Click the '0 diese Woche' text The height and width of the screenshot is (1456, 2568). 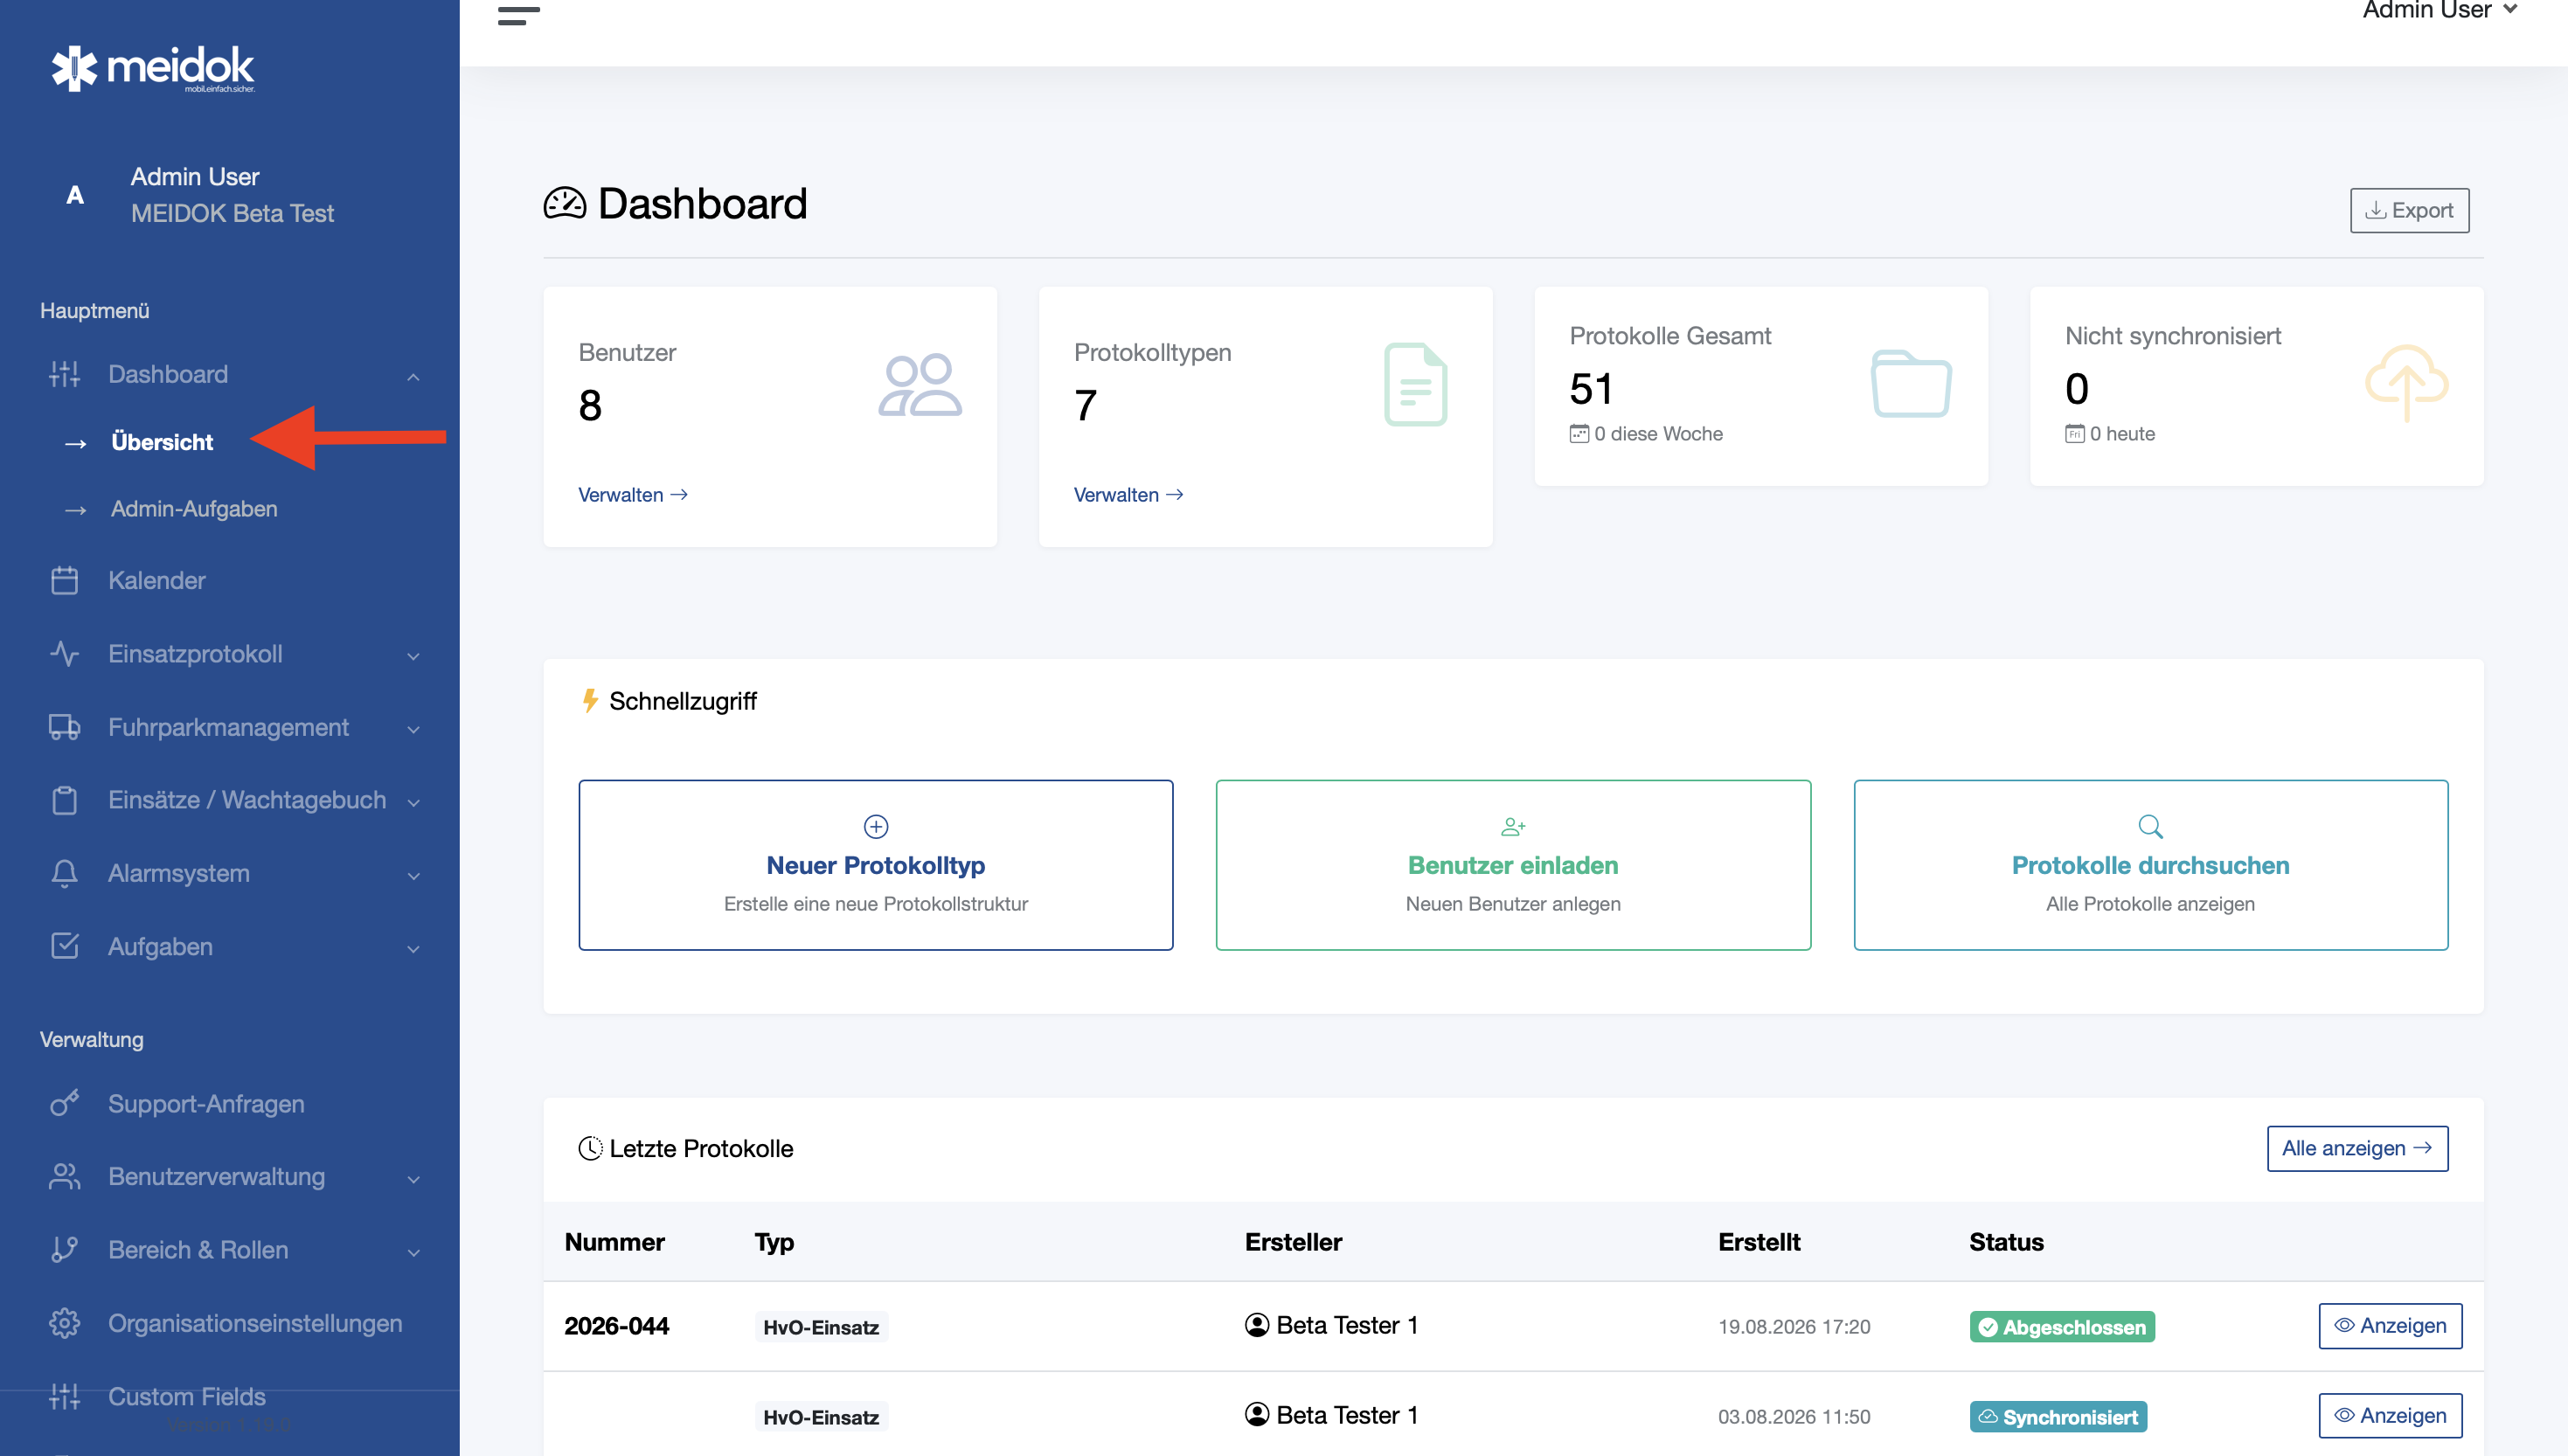(x=1658, y=434)
